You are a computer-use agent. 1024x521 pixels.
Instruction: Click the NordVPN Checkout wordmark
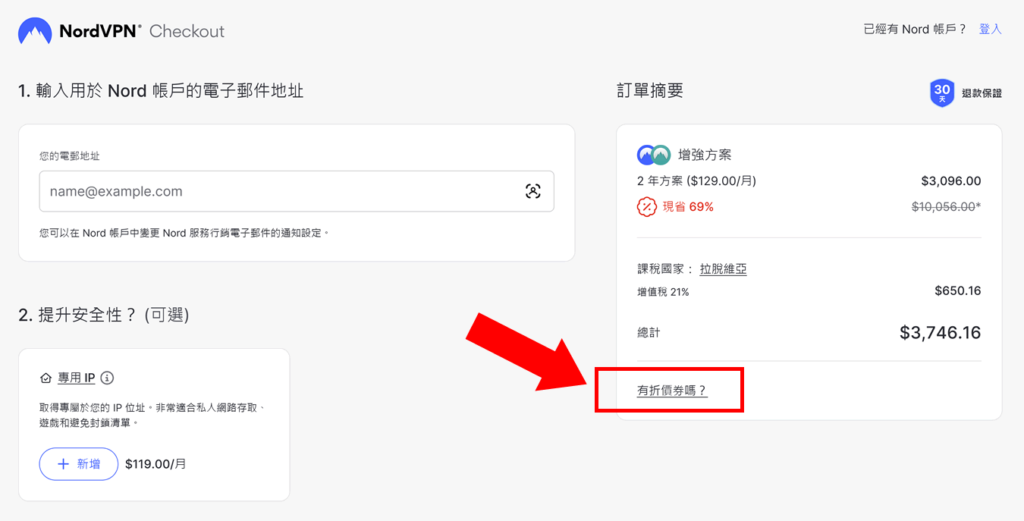click(141, 31)
